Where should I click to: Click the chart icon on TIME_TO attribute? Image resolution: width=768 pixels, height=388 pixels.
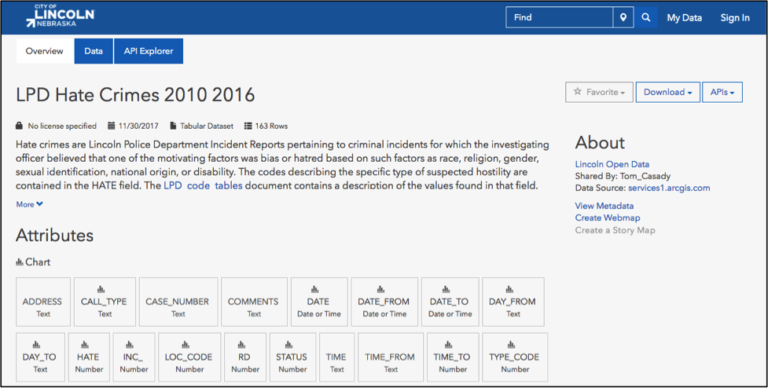pyautogui.click(x=449, y=344)
